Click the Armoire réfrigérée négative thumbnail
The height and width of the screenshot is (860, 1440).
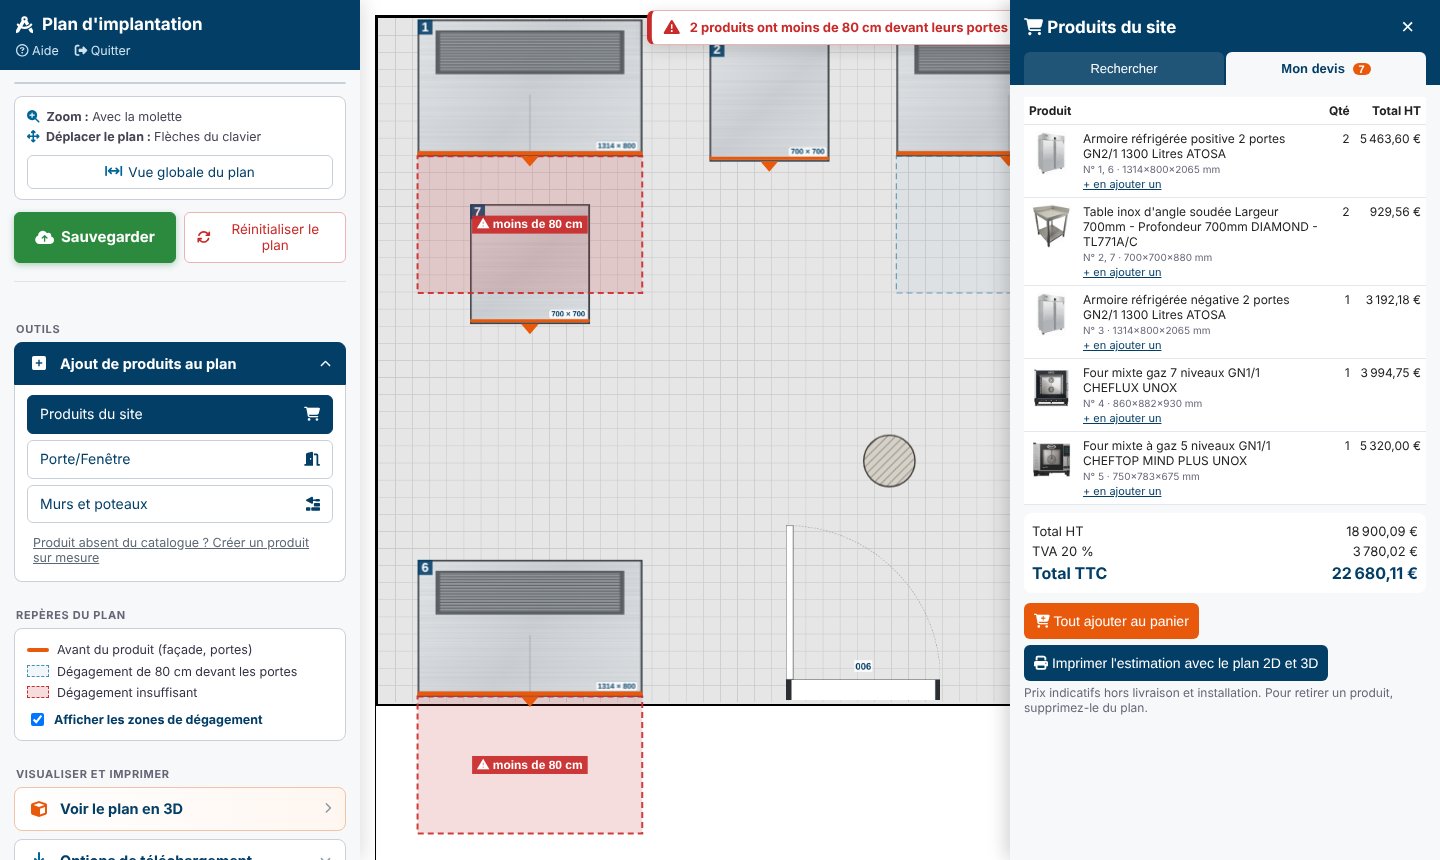click(1051, 314)
